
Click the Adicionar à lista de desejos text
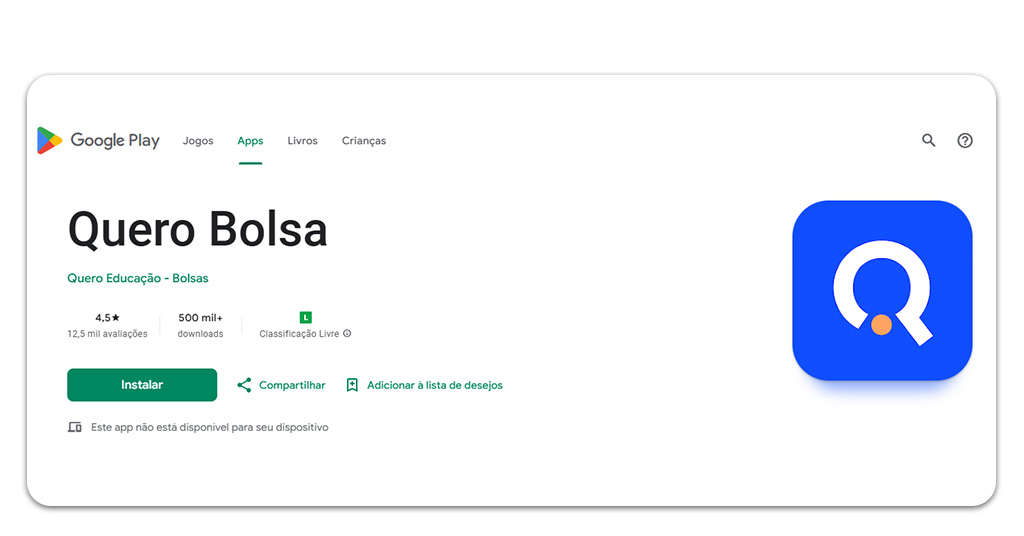click(435, 385)
